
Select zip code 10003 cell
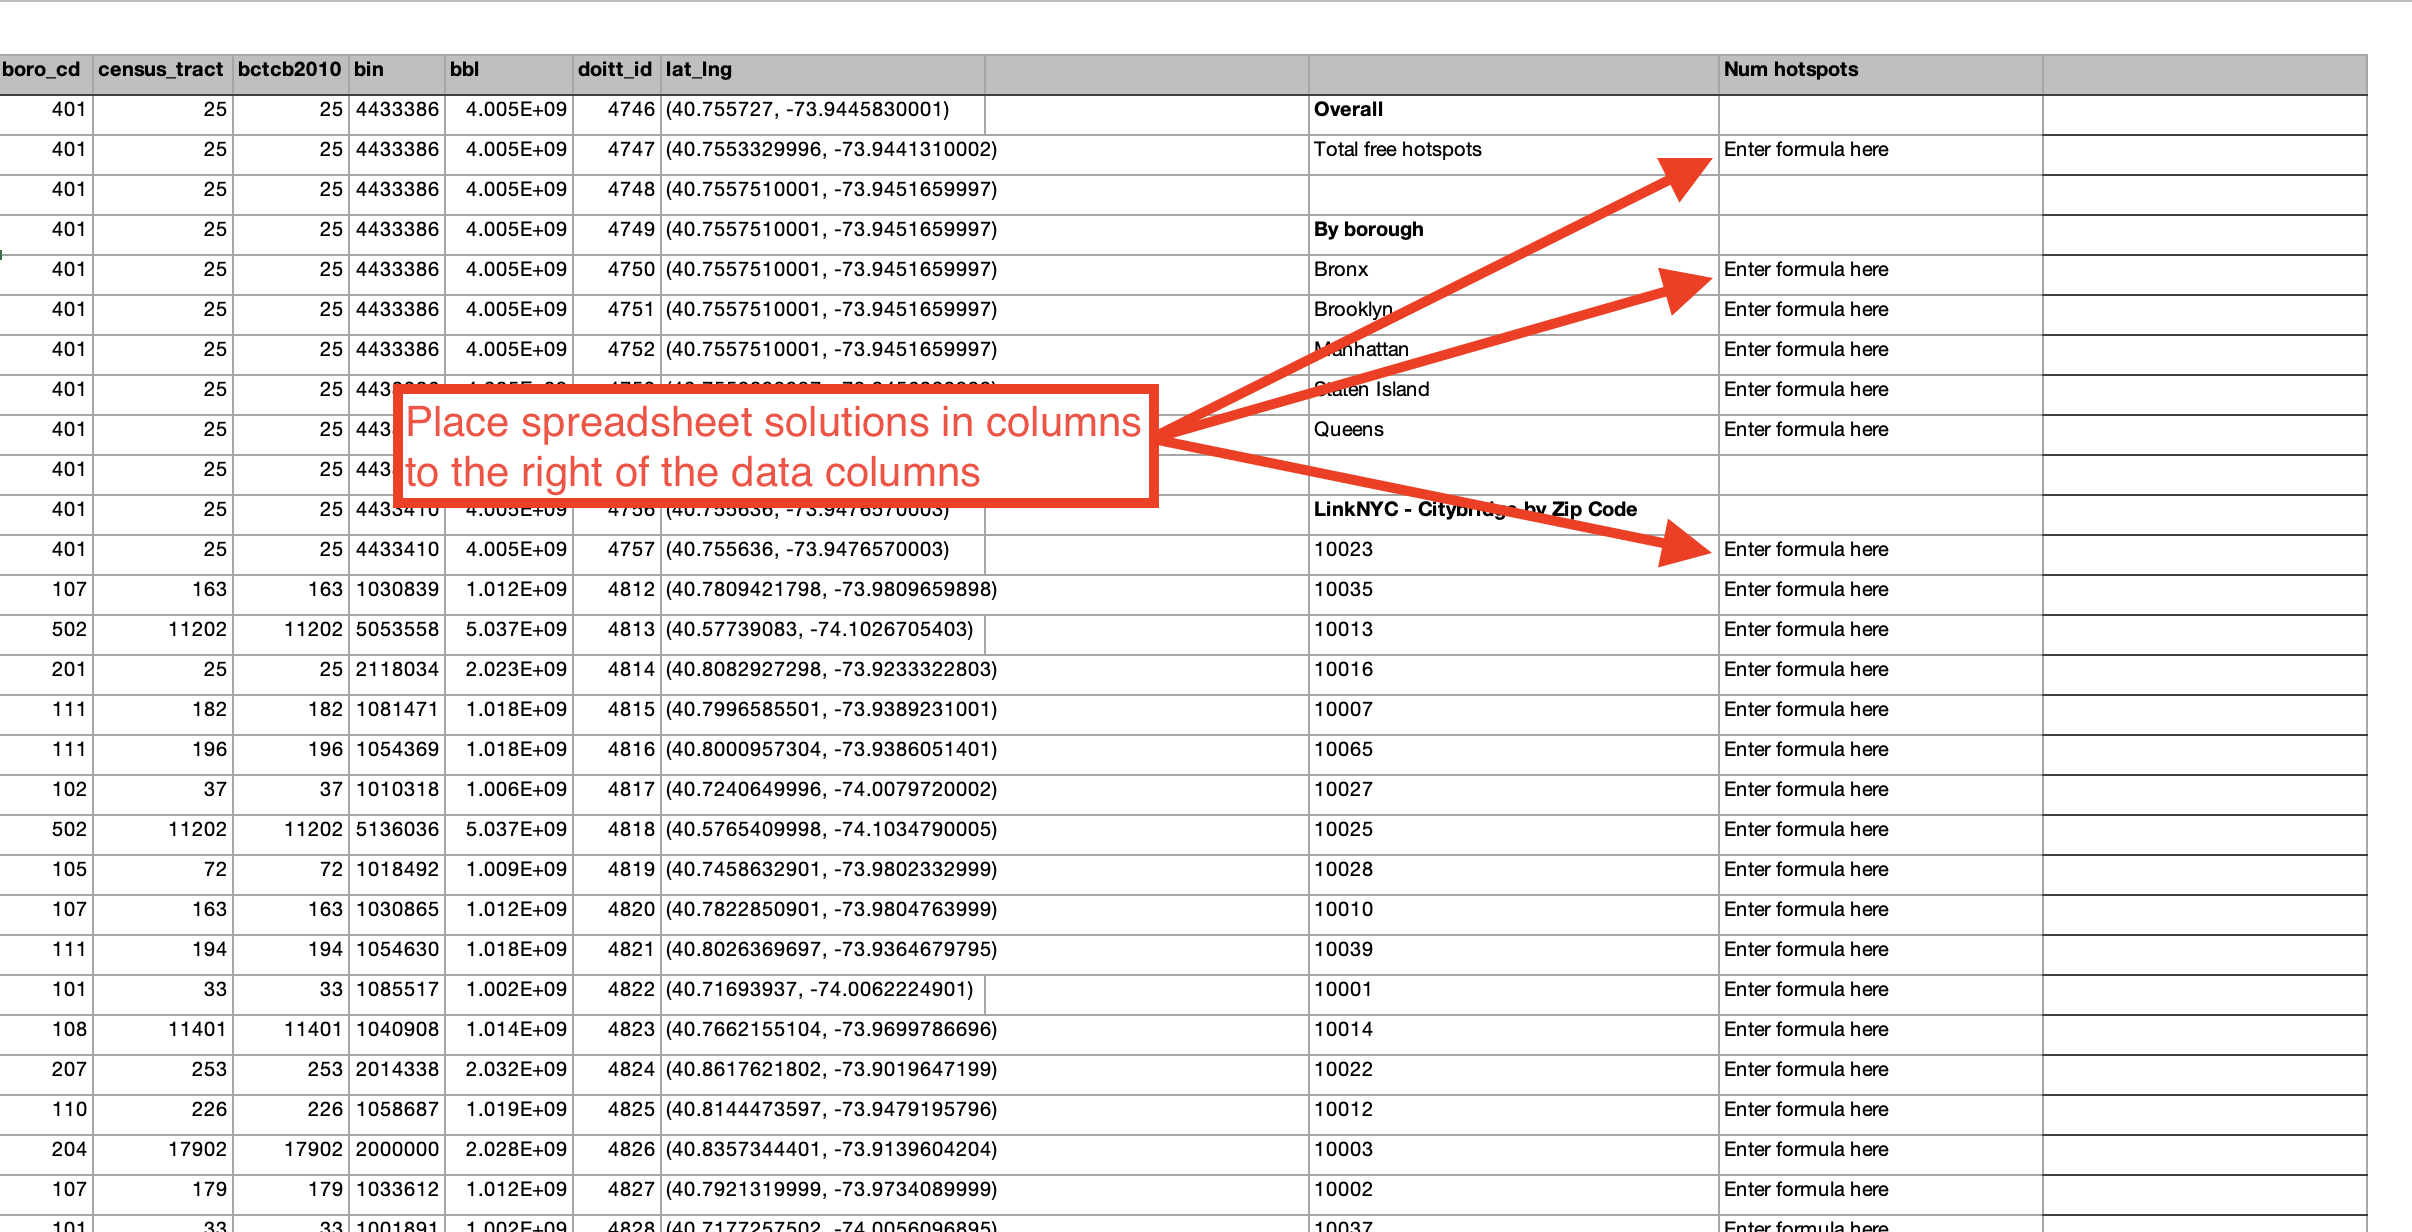(x=1514, y=1155)
